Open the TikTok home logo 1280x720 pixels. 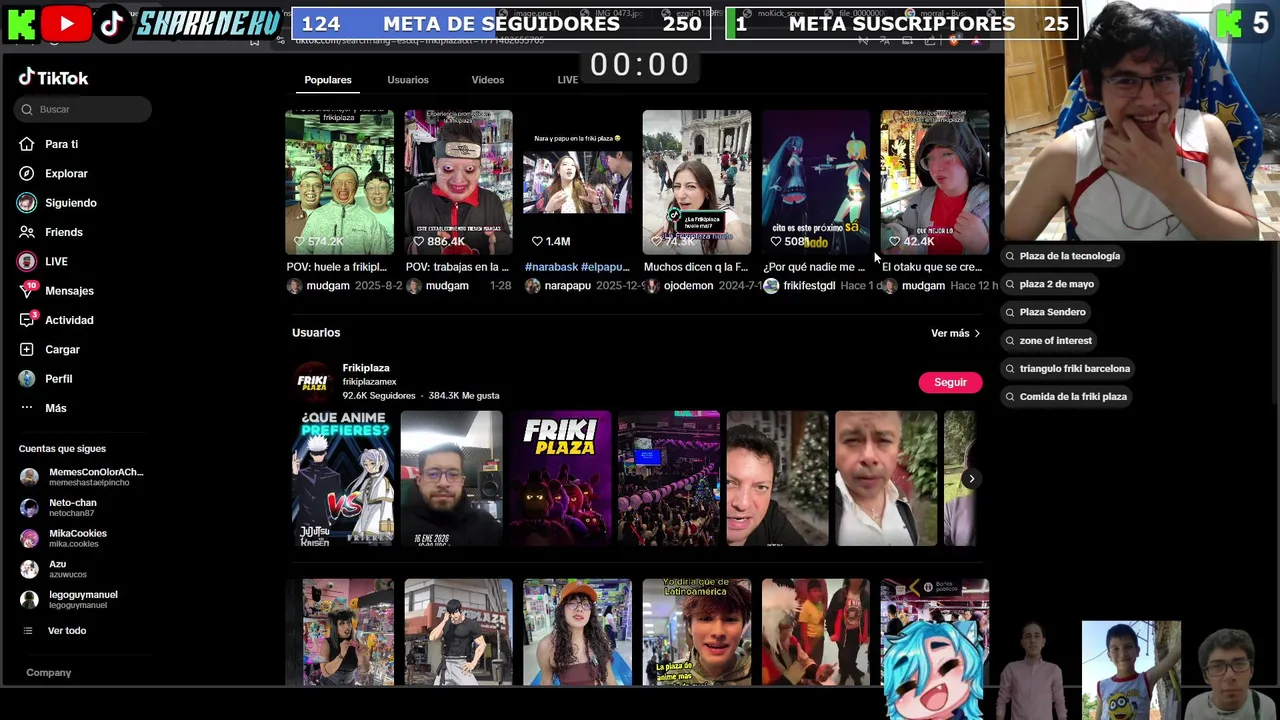[54, 78]
